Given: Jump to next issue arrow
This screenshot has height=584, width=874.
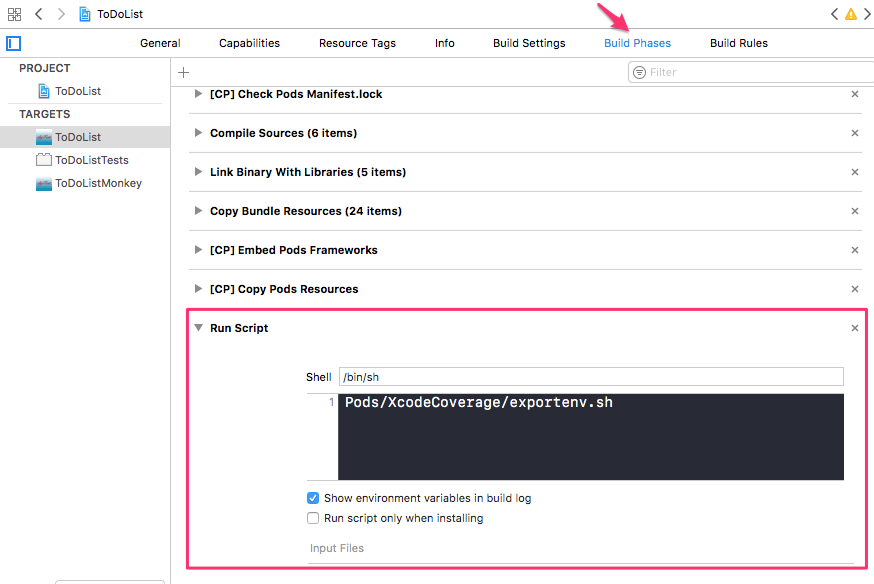Looking at the screenshot, I should pyautogui.click(x=867, y=14).
